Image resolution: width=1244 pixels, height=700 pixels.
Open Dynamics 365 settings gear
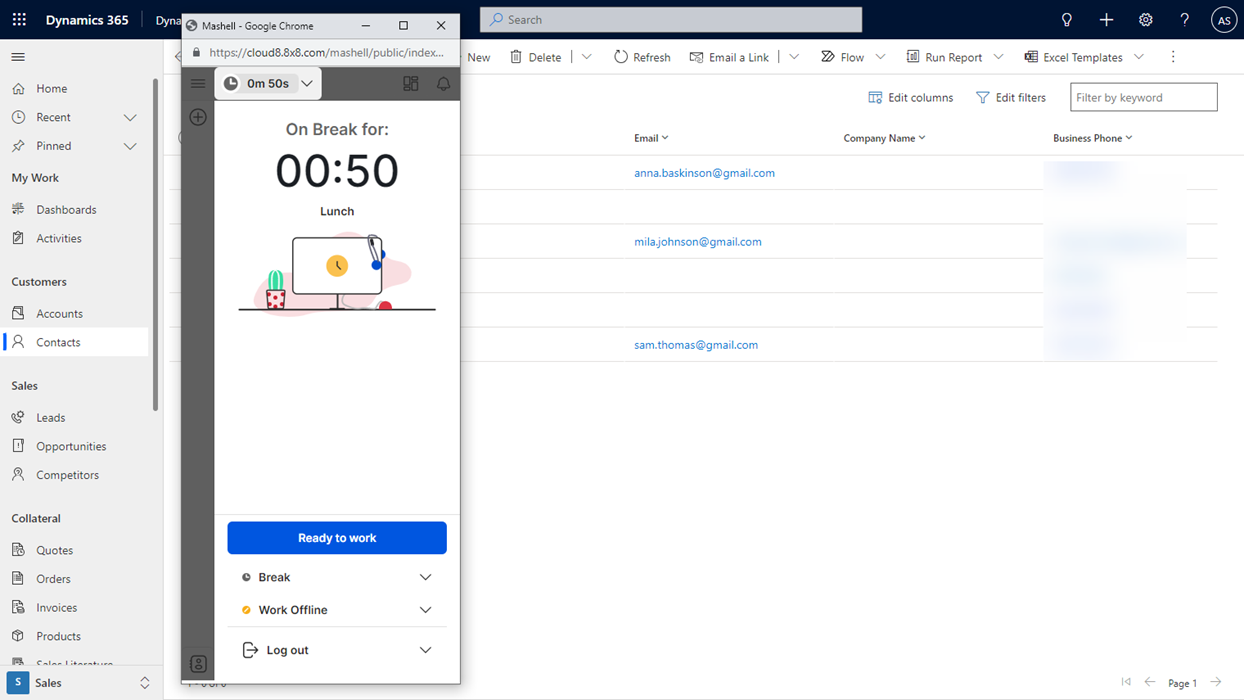1146,19
